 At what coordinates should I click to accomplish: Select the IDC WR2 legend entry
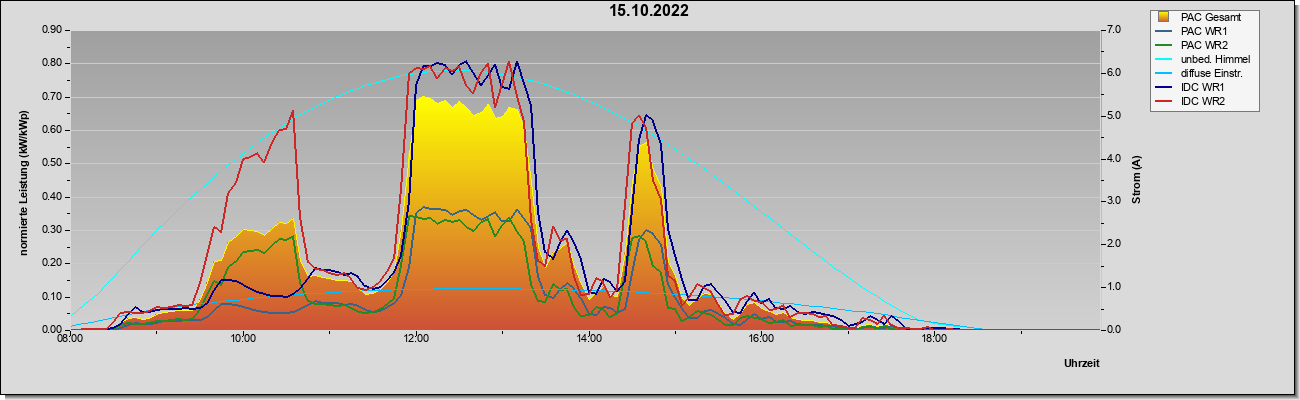[x=1203, y=101]
